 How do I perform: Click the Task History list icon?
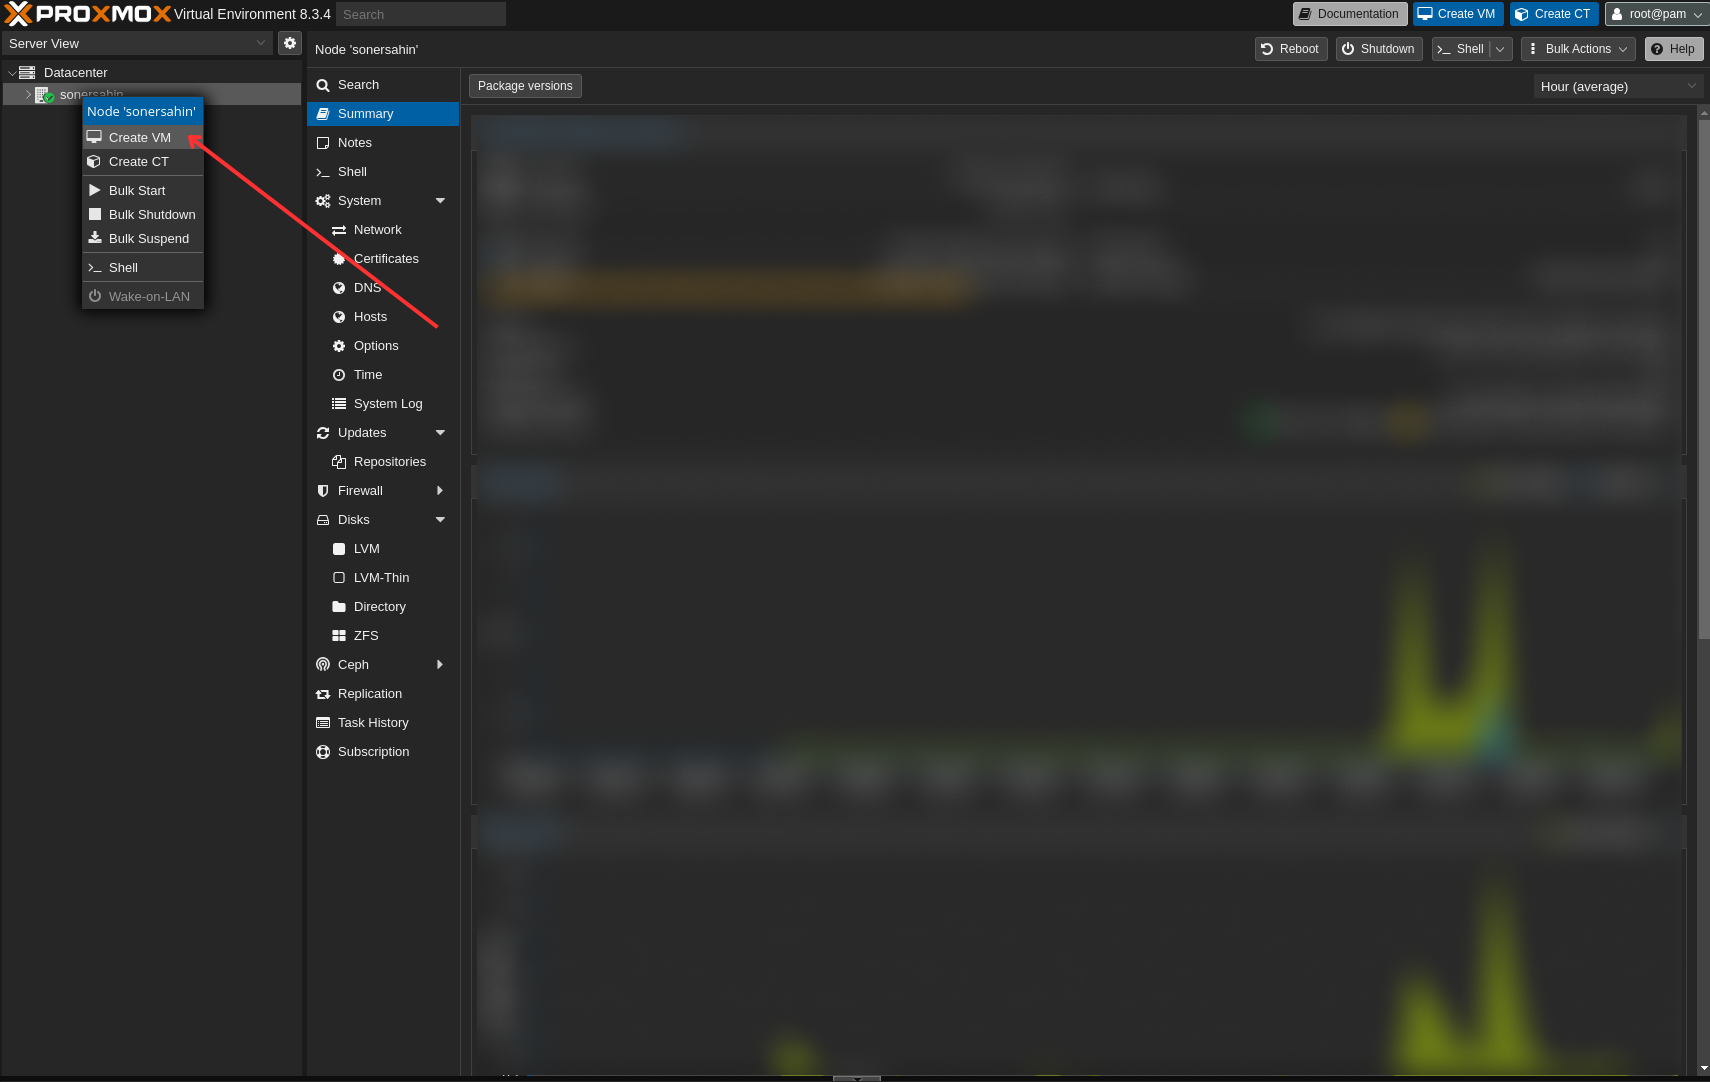pyautogui.click(x=323, y=723)
